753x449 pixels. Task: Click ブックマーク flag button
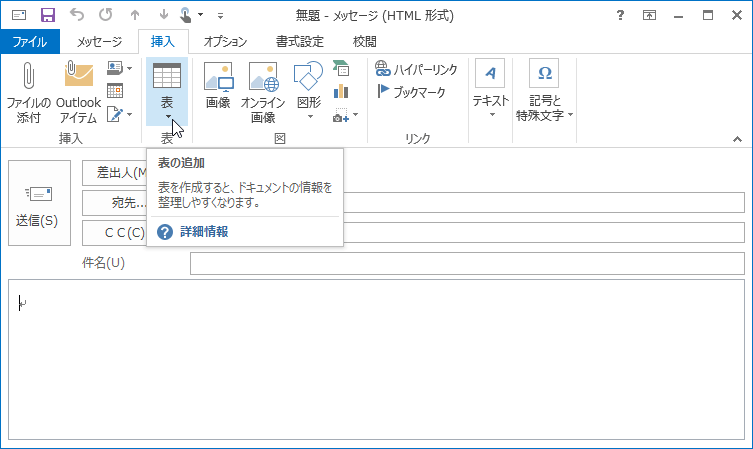411,92
